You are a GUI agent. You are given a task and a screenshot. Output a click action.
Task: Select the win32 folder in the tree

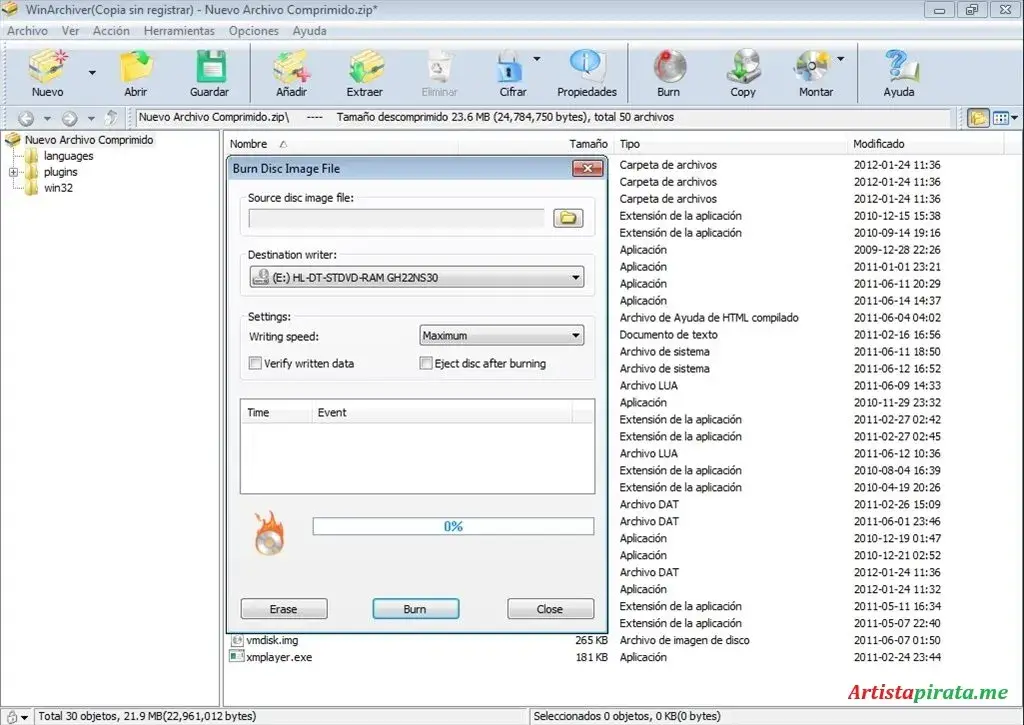(x=57, y=188)
